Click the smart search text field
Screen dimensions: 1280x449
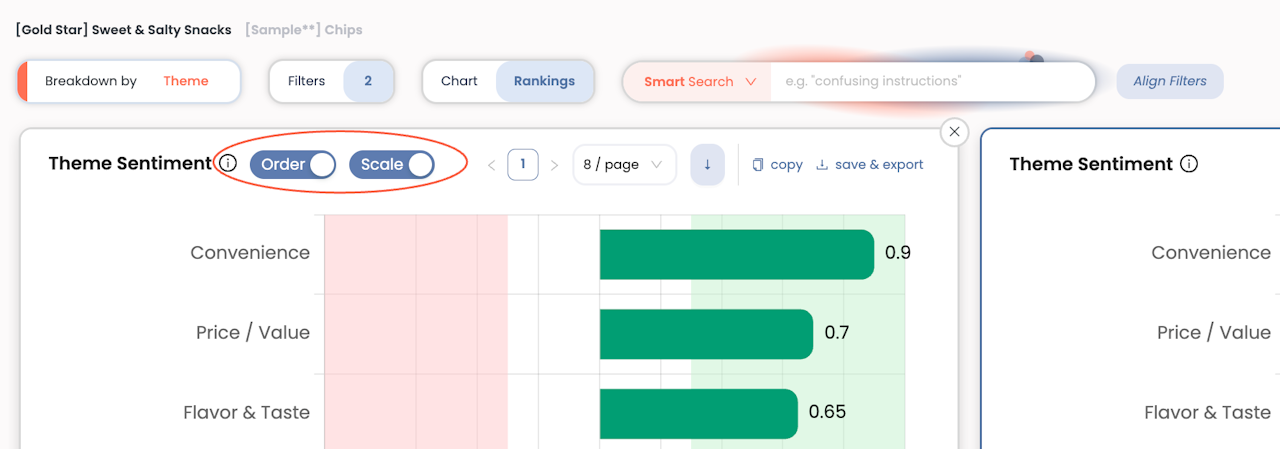930,81
